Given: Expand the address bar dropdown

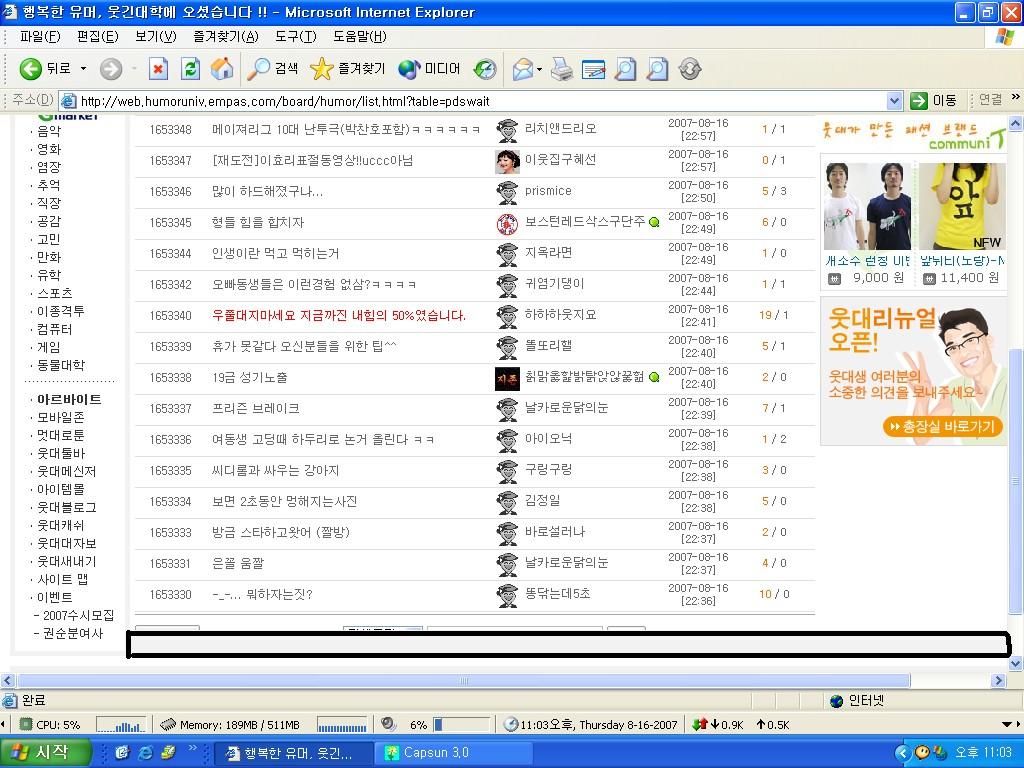Looking at the screenshot, I should (895, 101).
